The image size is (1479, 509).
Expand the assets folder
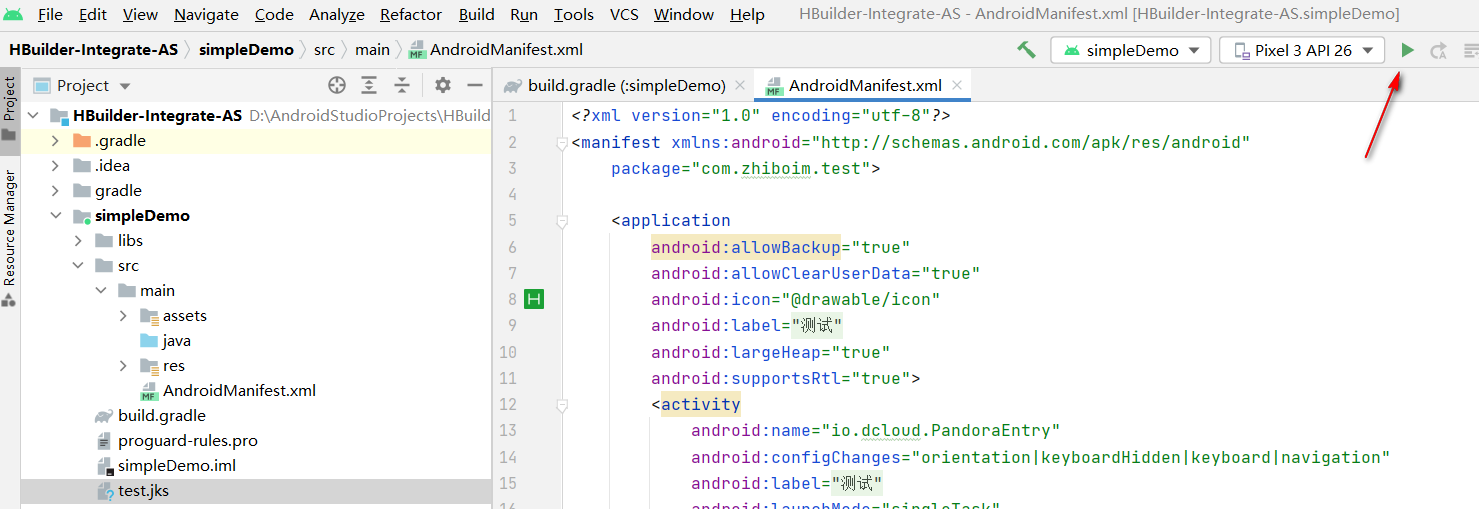point(123,316)
